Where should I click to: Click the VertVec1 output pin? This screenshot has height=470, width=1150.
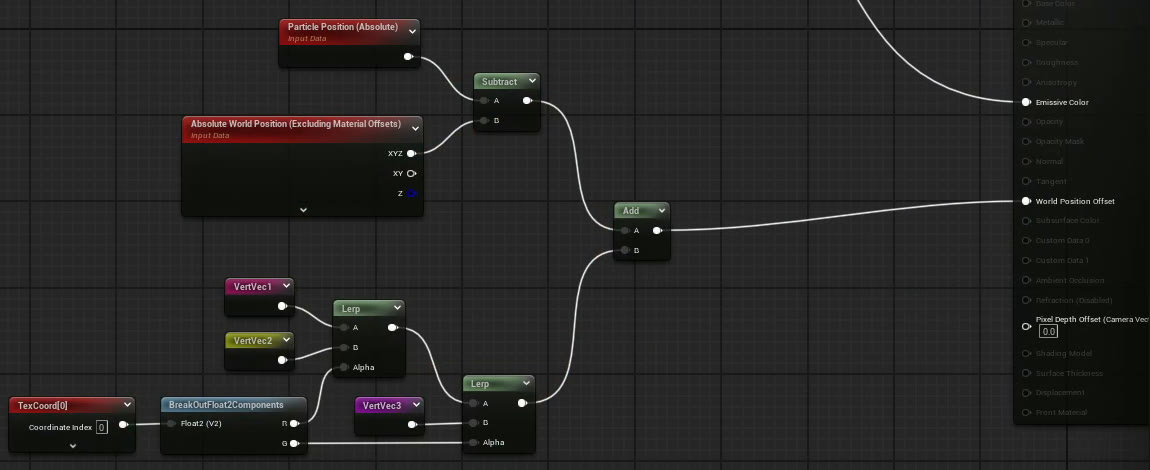point(282,306)
